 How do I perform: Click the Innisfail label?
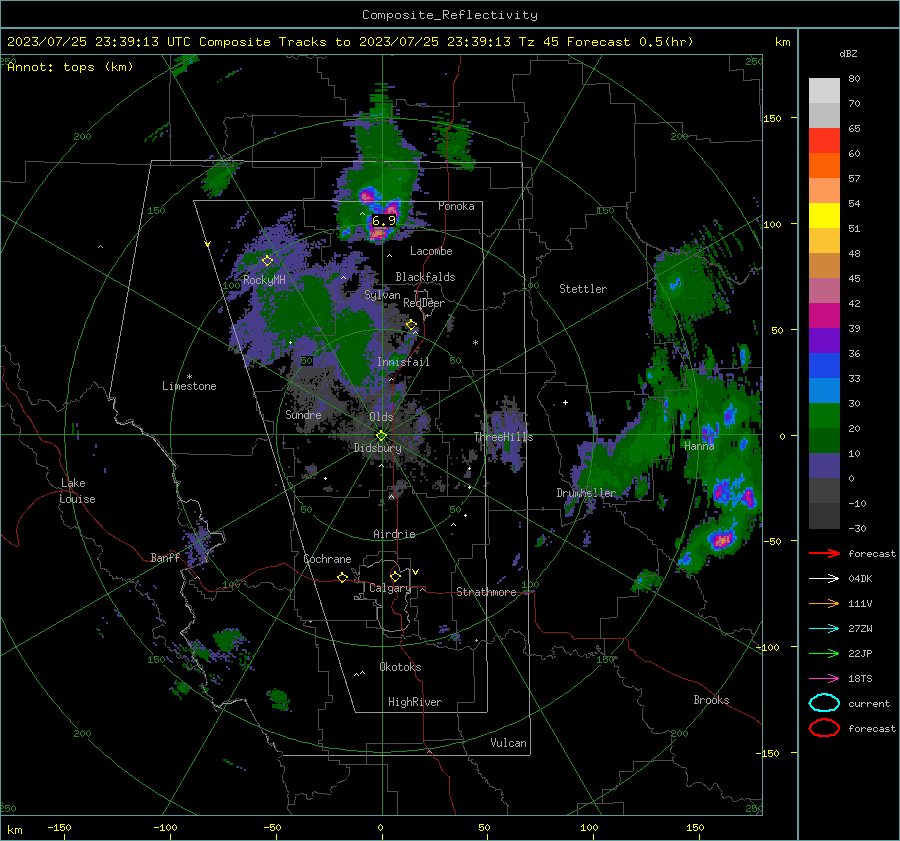click(x=403, y=362)
